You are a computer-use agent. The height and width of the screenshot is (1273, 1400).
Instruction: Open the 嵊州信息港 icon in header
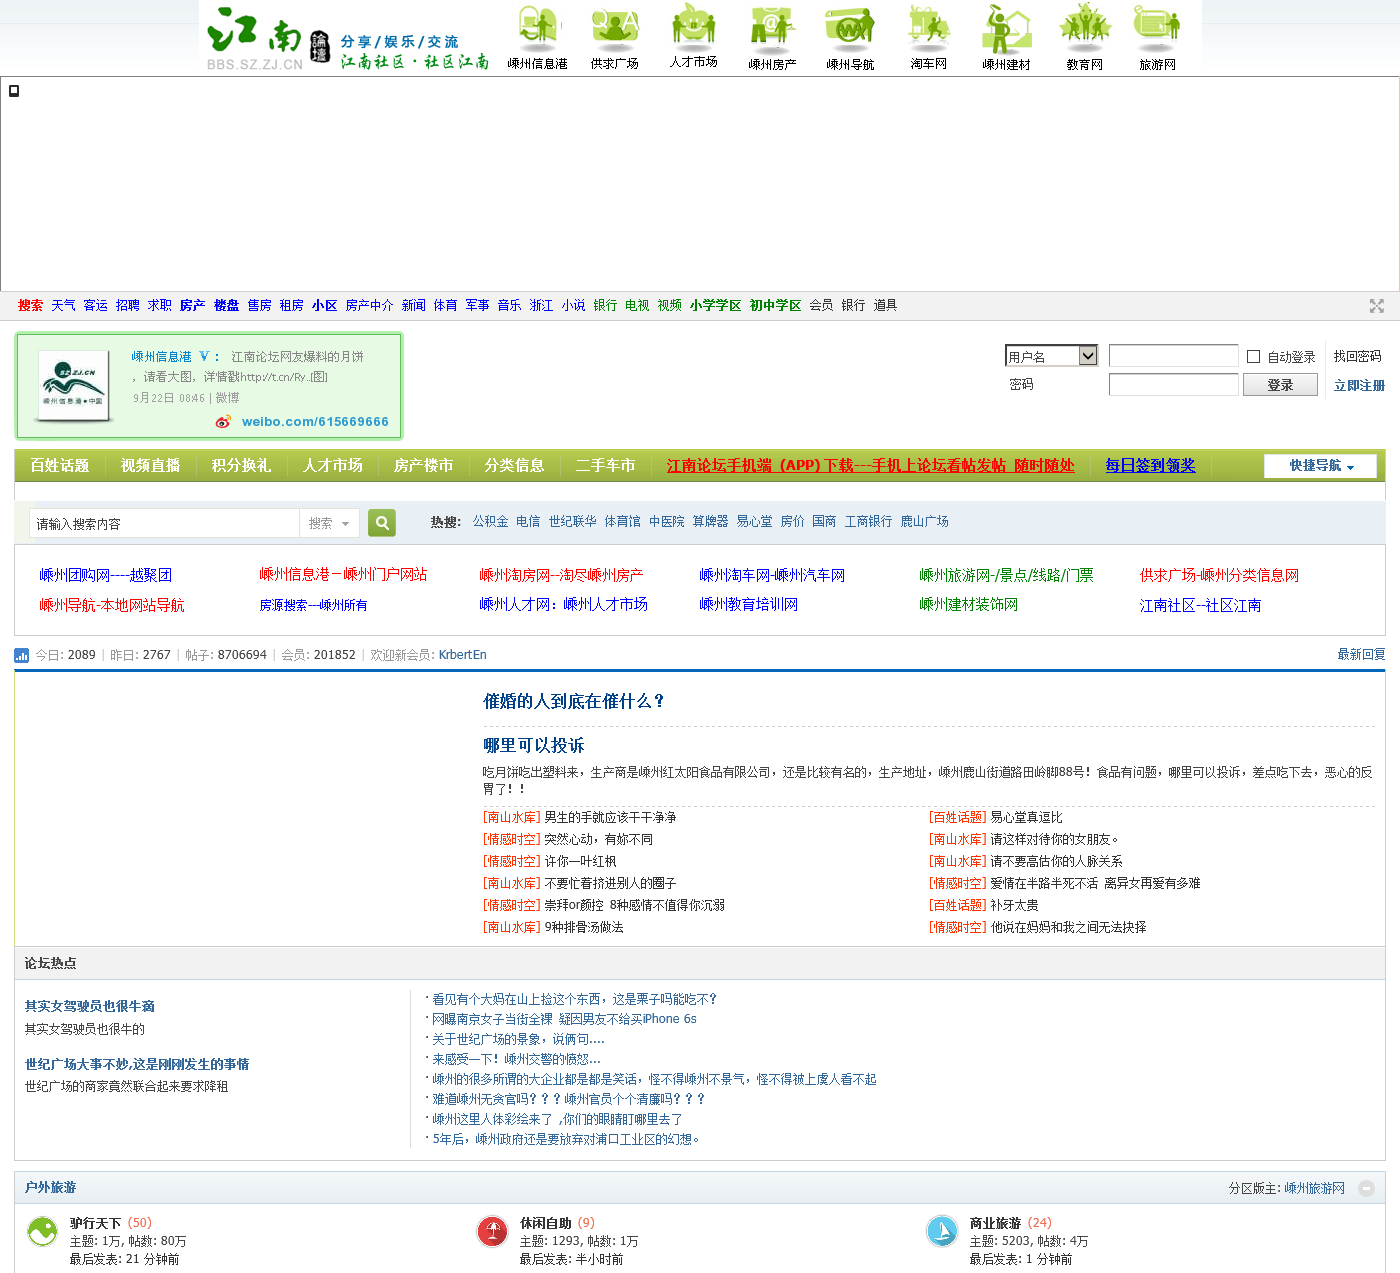(537, 37)
